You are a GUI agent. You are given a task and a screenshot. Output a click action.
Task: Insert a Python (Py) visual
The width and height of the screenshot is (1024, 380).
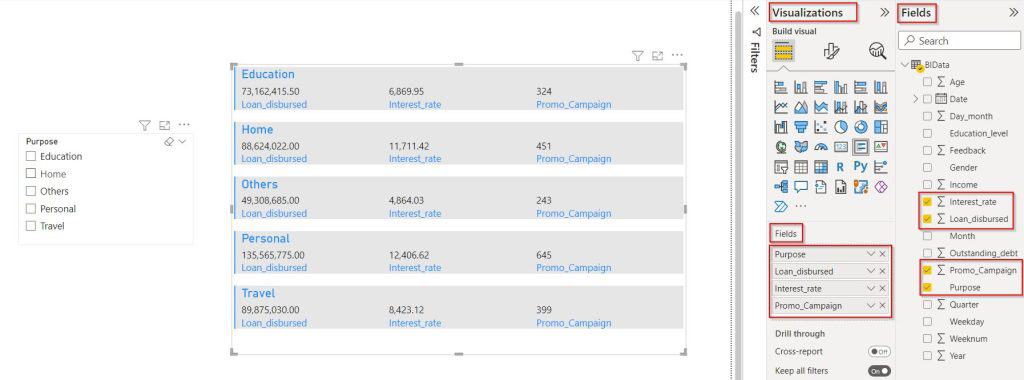pos(861,167)
